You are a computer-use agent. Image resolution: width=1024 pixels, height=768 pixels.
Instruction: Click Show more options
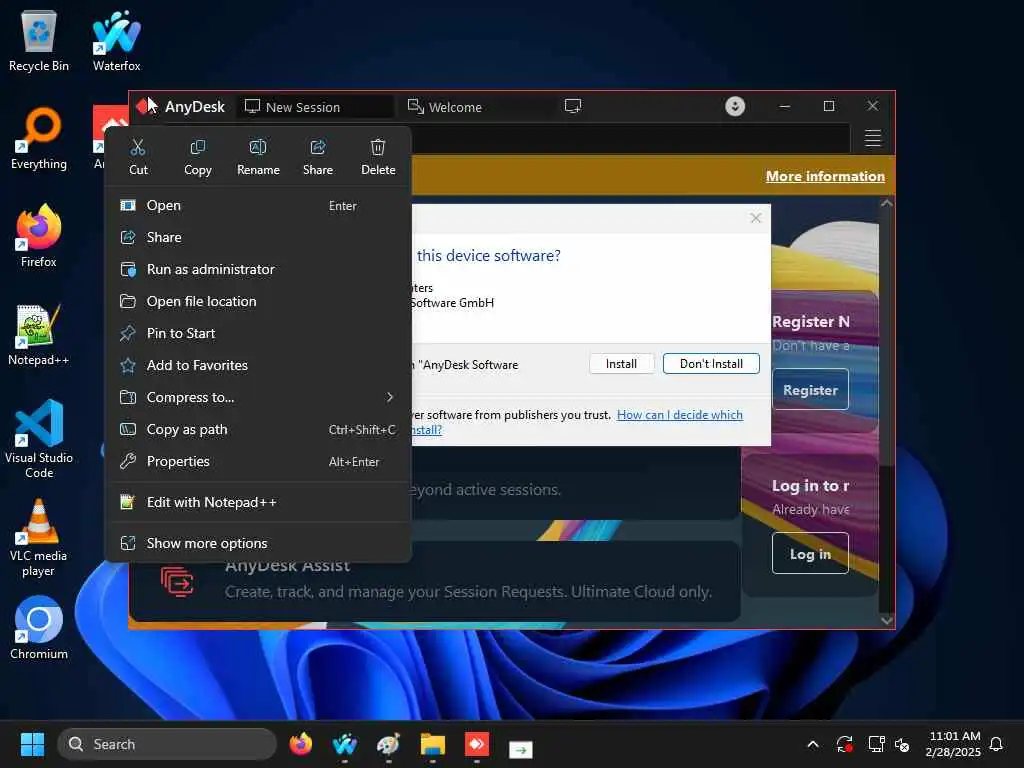click(x=259, y=543)
